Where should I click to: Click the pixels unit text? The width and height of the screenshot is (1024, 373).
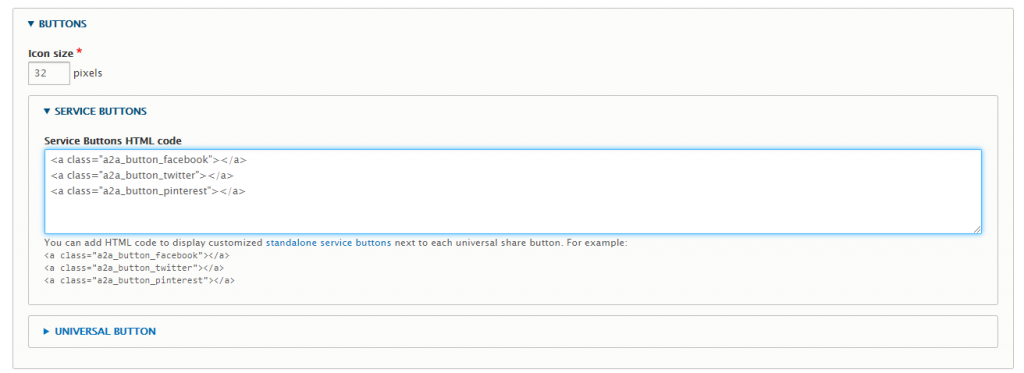pyautogui.click(x=88, y=73)
